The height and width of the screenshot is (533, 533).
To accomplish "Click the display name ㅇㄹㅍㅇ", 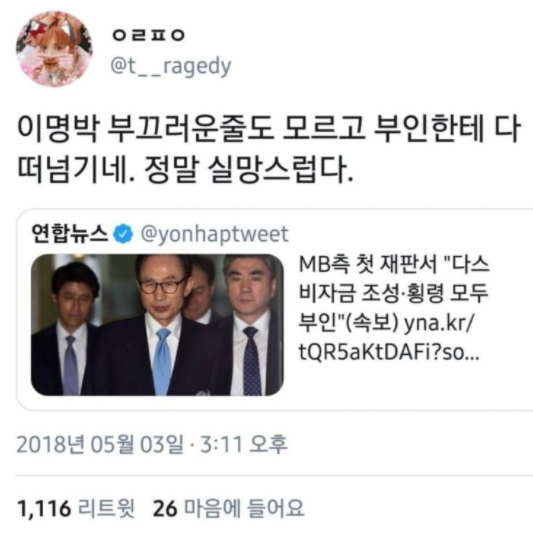I will (148, 34).
